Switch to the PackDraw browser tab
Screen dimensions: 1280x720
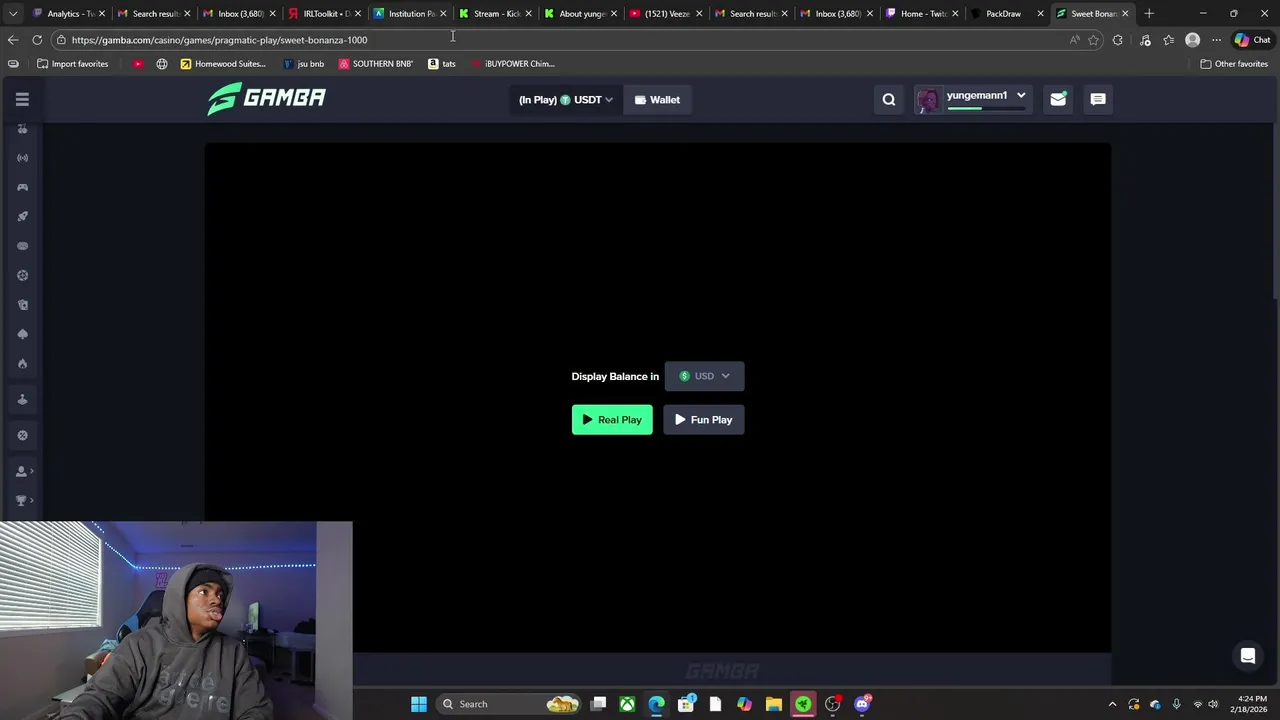(x=1004, y=14)
